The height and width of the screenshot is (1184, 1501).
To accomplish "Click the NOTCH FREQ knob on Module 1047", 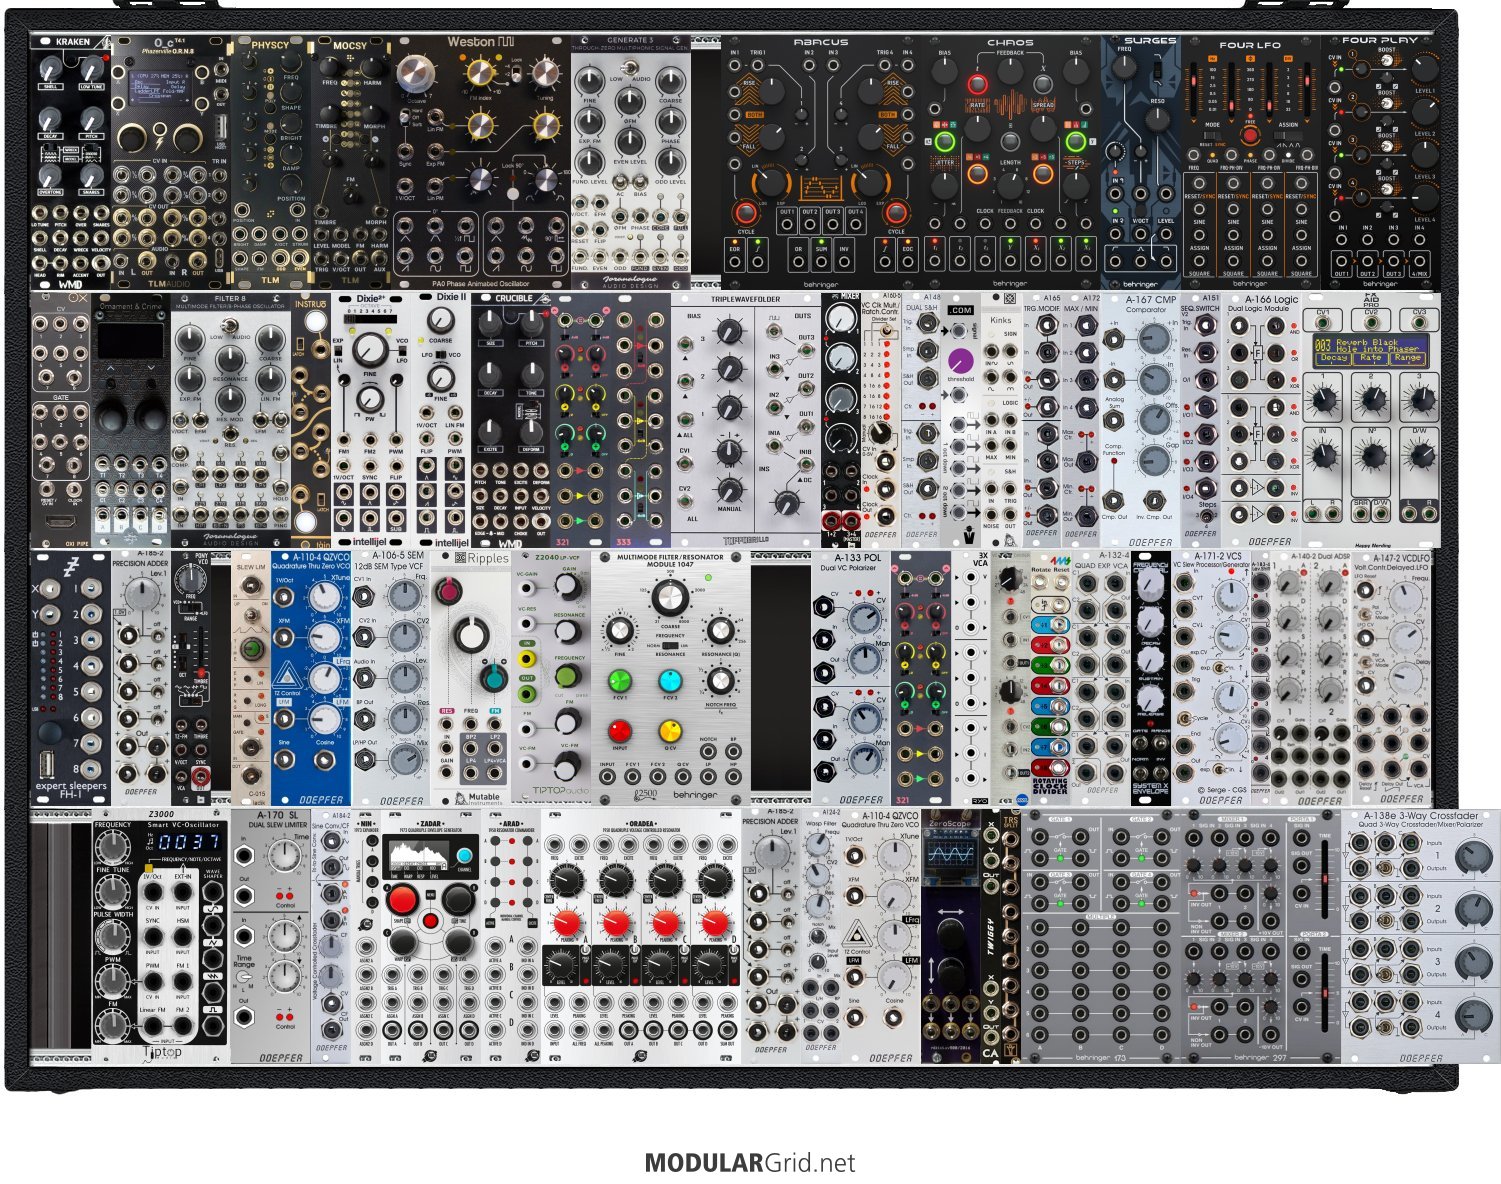I will 721,681.
